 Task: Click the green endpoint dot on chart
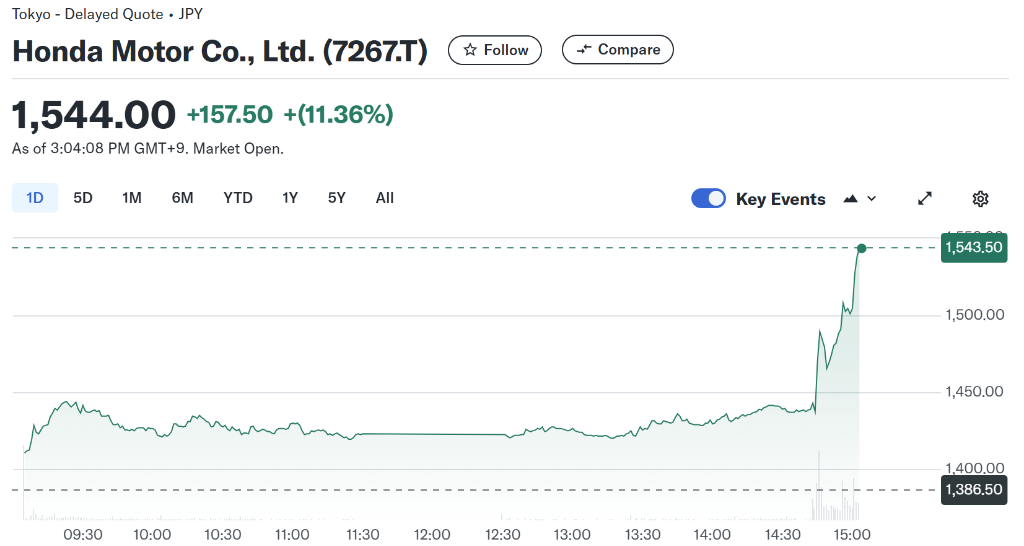[x=861, y=247]
